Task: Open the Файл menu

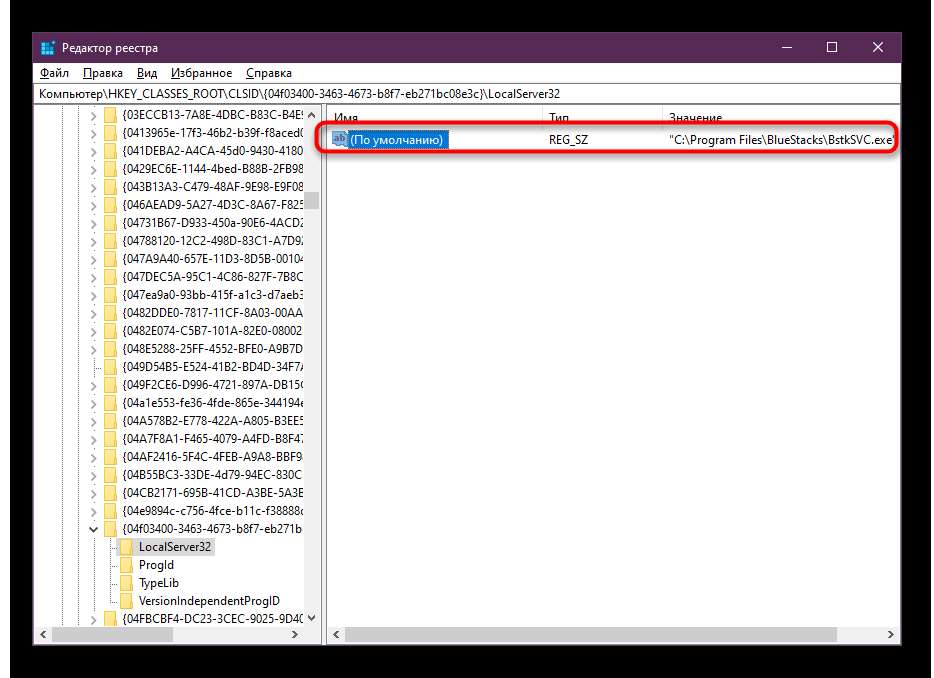Action: [54, 73]
